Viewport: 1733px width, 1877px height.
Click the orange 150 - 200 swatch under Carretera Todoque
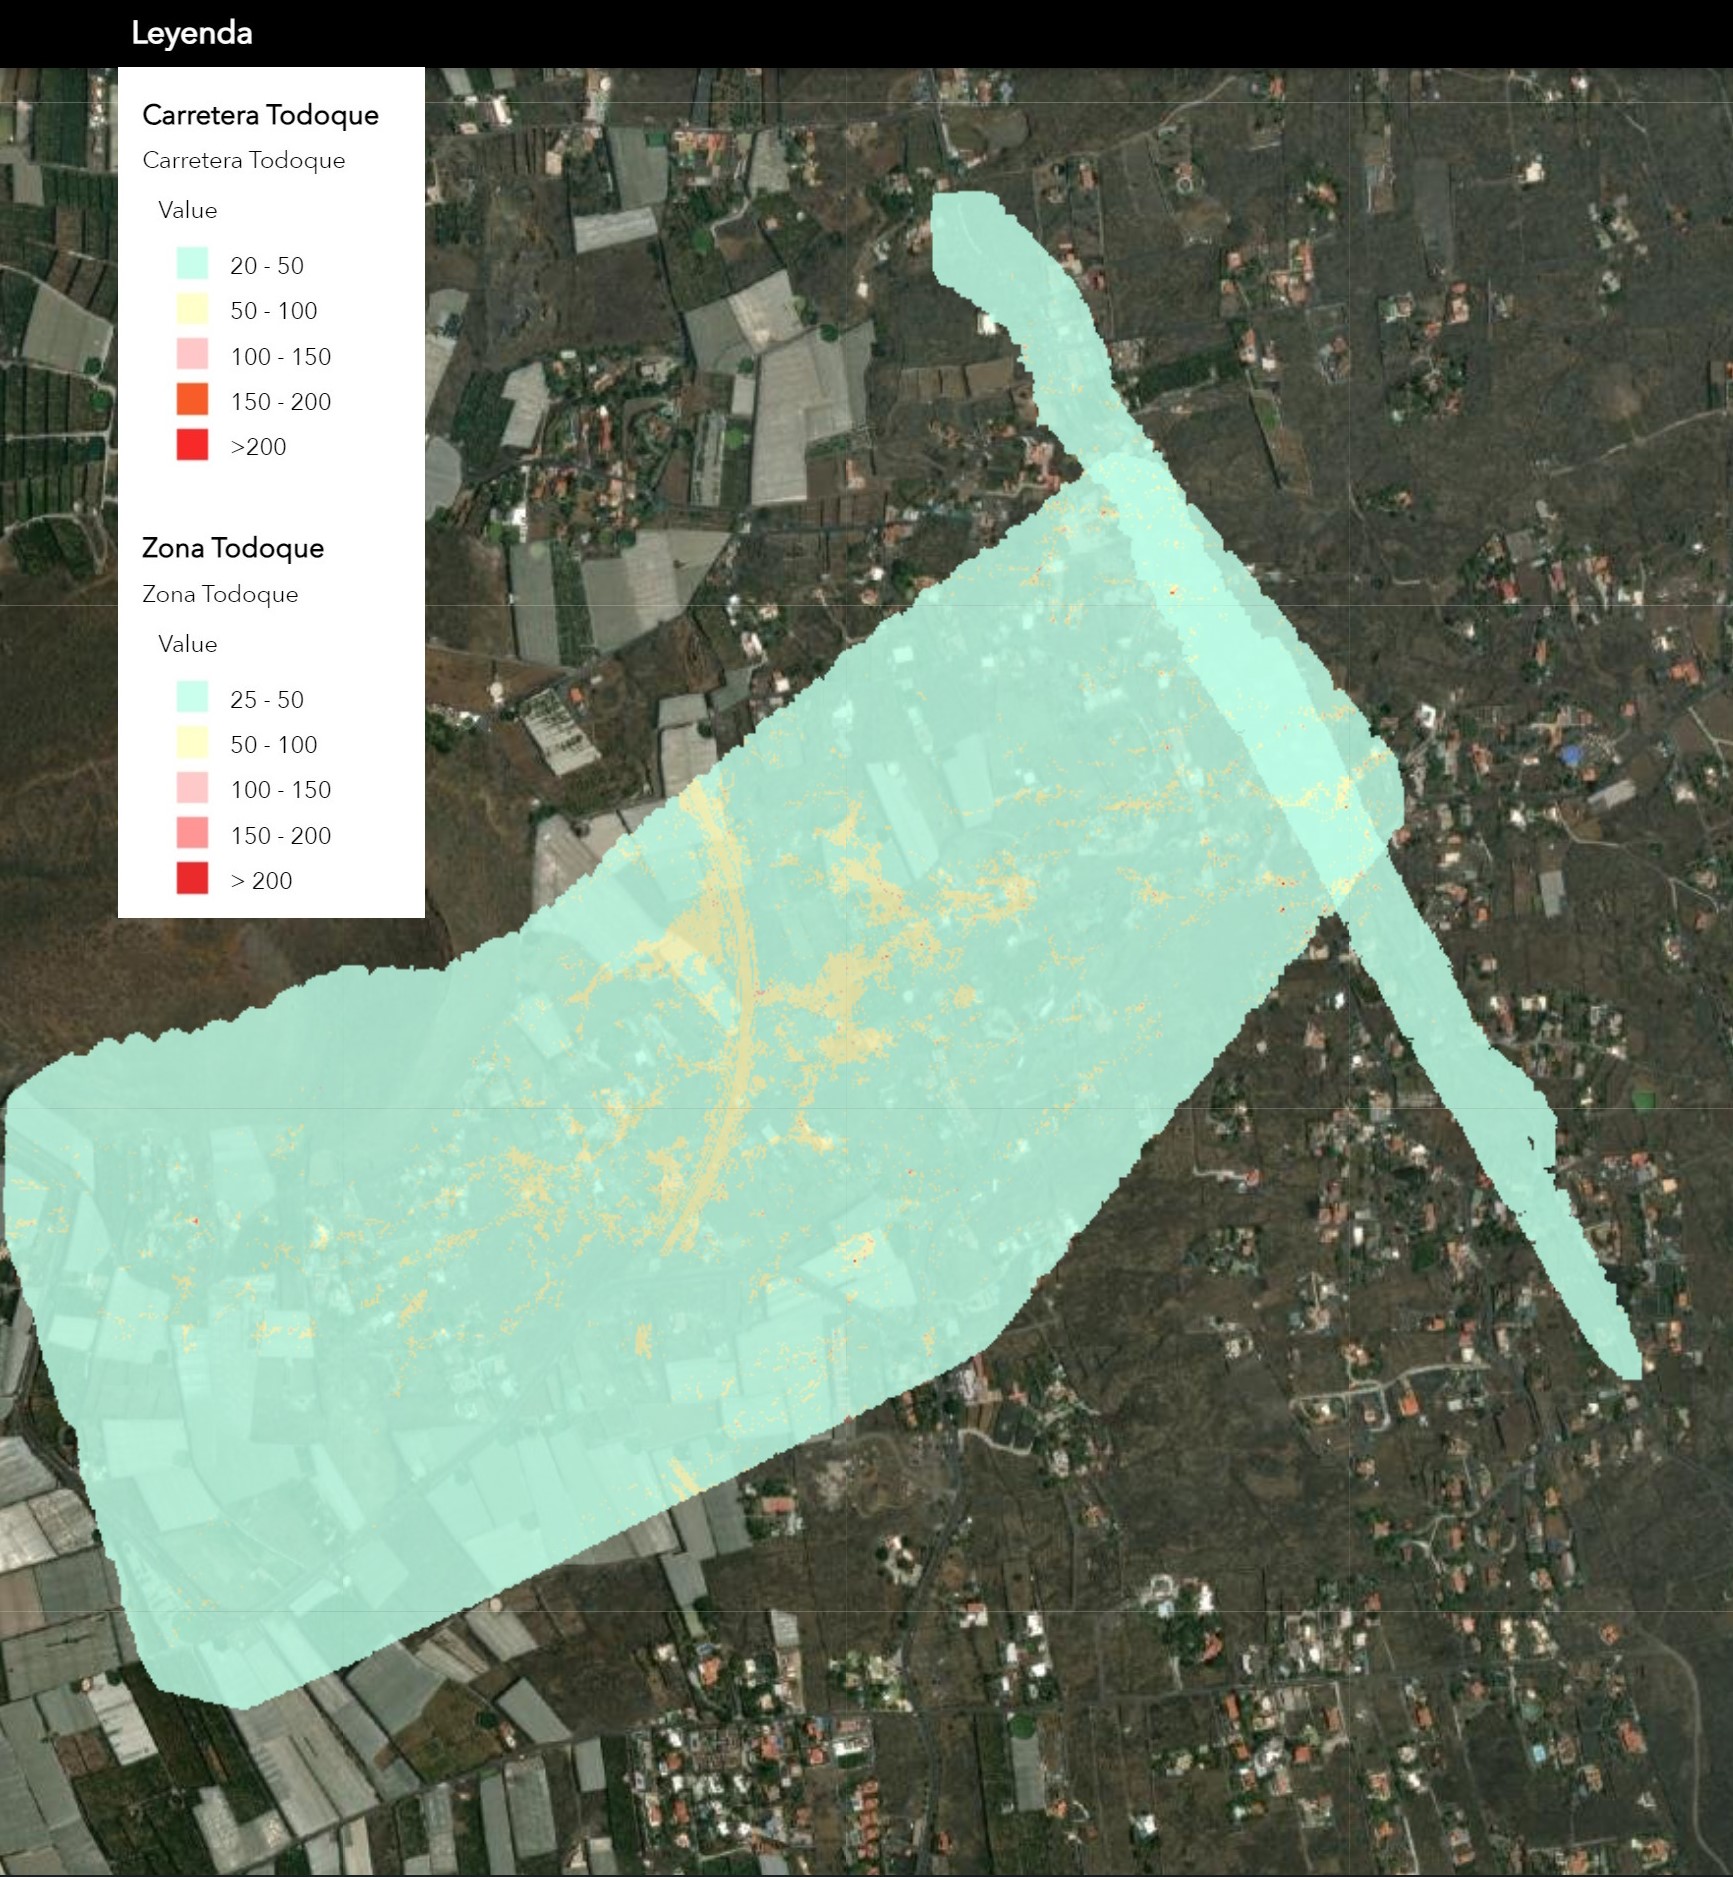(192, 400)
